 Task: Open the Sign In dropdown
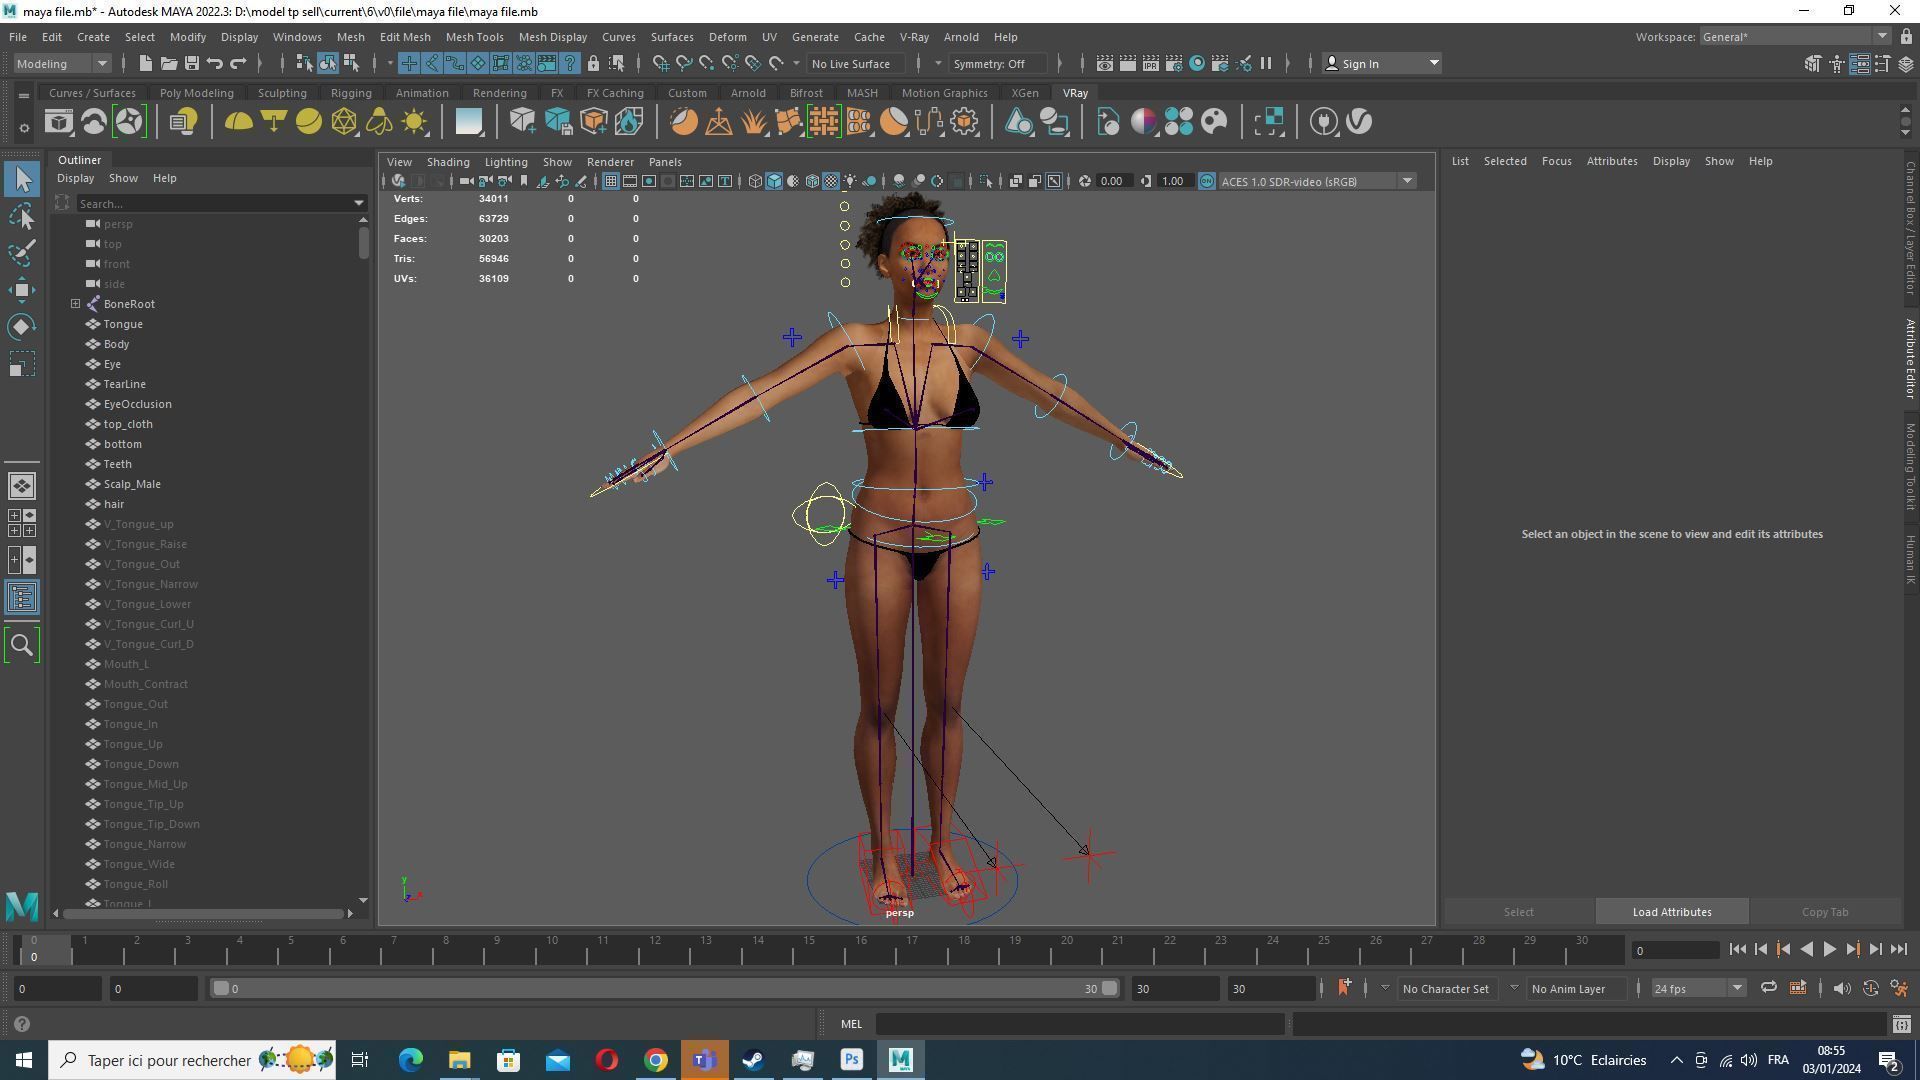(x=1381, y=64)
